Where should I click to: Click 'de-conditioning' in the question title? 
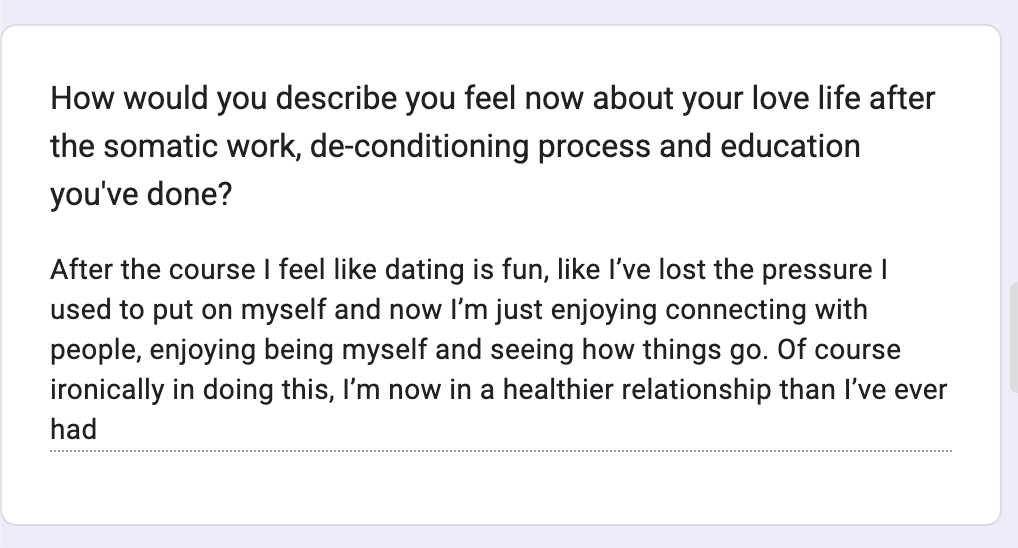(x=419, y=147)
